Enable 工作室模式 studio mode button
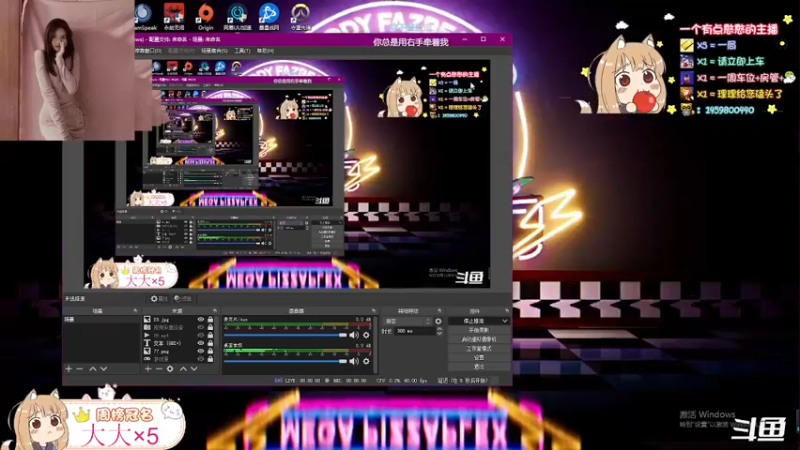This screenshot has width=800, height=450. coord(479,348)
